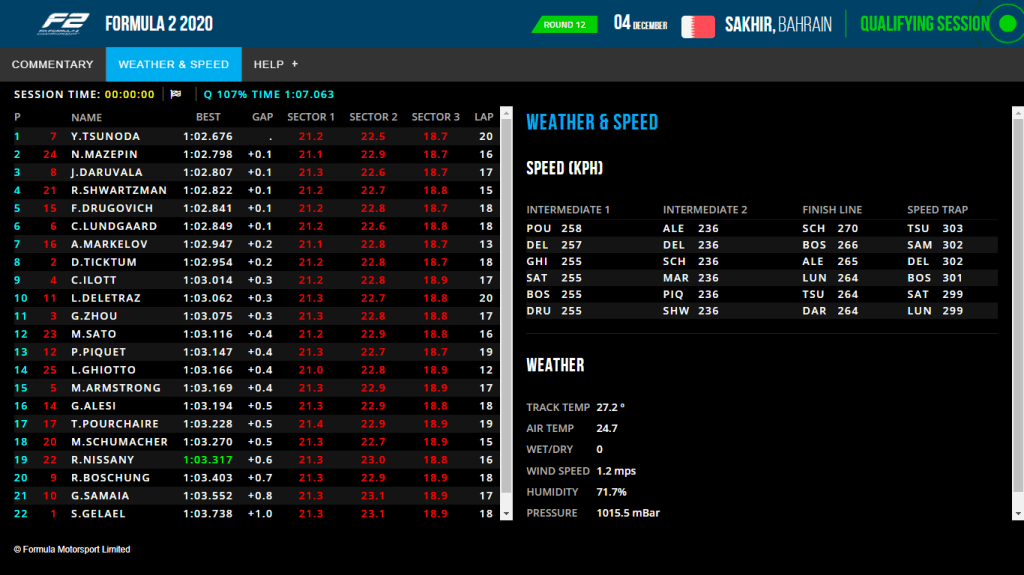Click the TSU 303 speed trap entry
The height and width of the screenshot is (575, 1024).
click(x=935, y=228)
